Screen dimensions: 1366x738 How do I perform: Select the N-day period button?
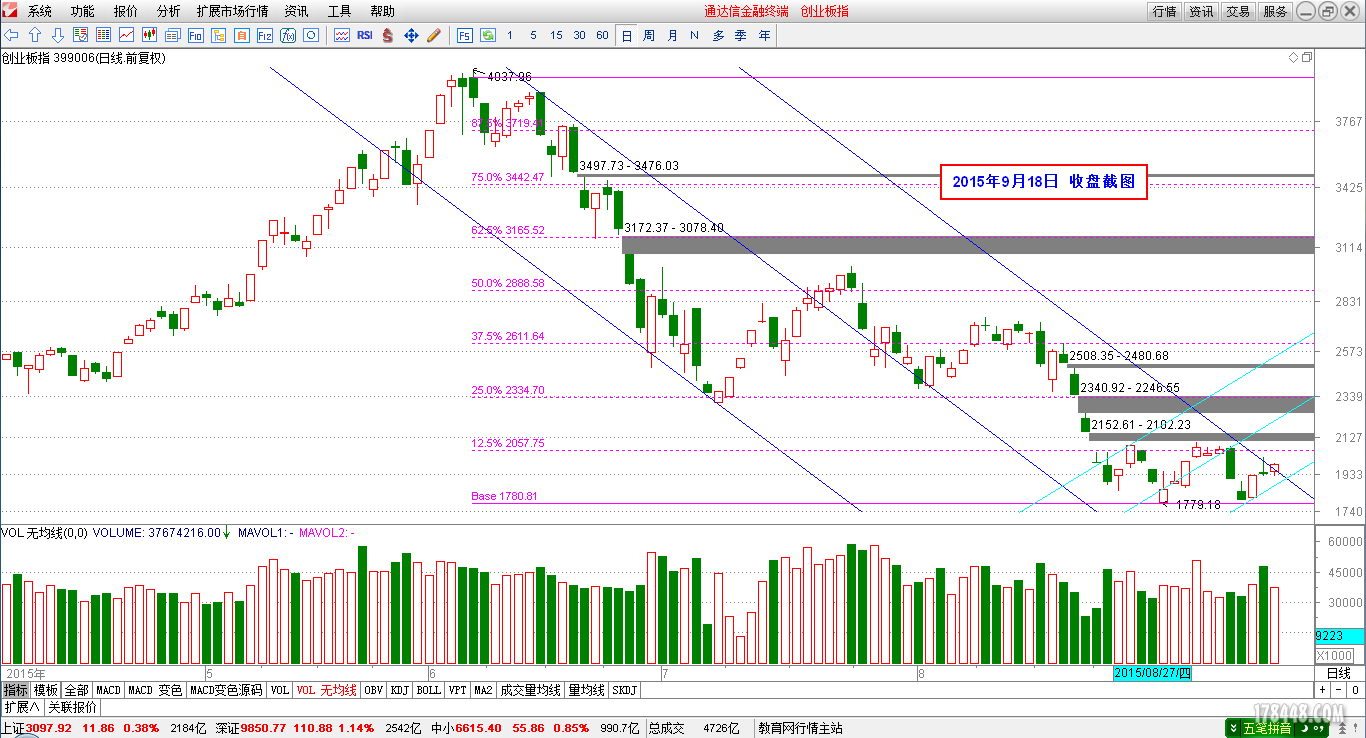click(695, 35)
